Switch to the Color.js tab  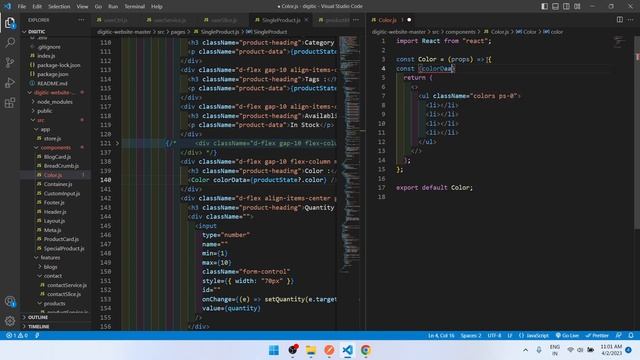coord(387,20)
